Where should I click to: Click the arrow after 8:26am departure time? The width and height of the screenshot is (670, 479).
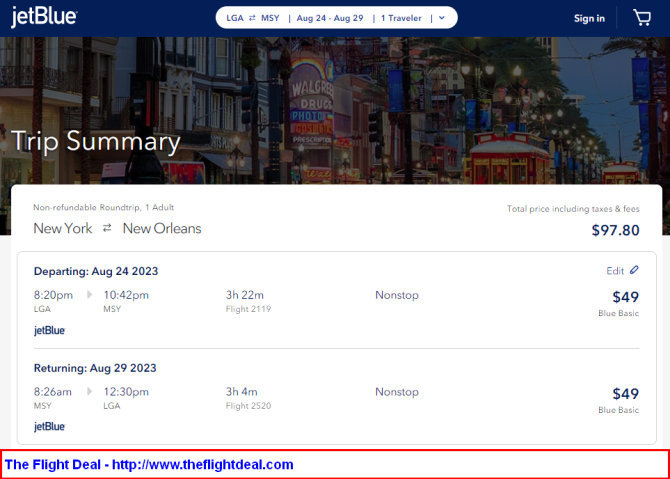pos(89,391)
